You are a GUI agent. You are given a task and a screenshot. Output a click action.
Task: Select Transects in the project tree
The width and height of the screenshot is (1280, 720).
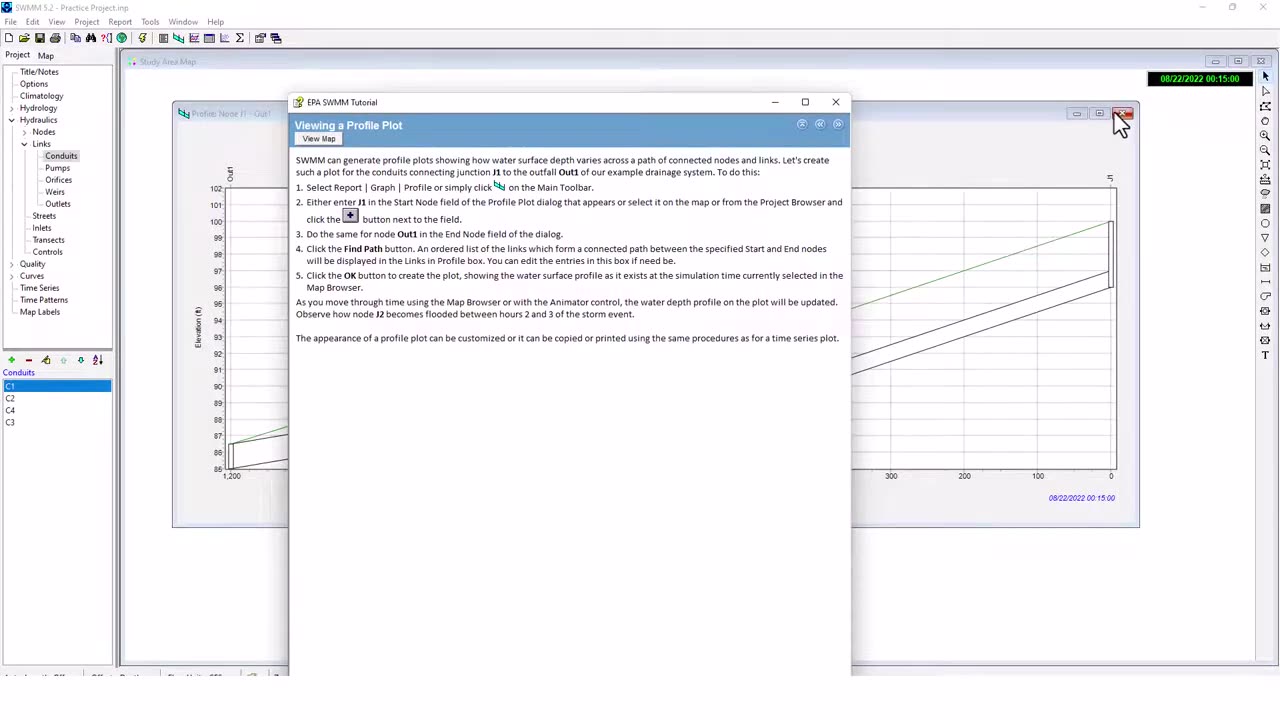point(48,240)
